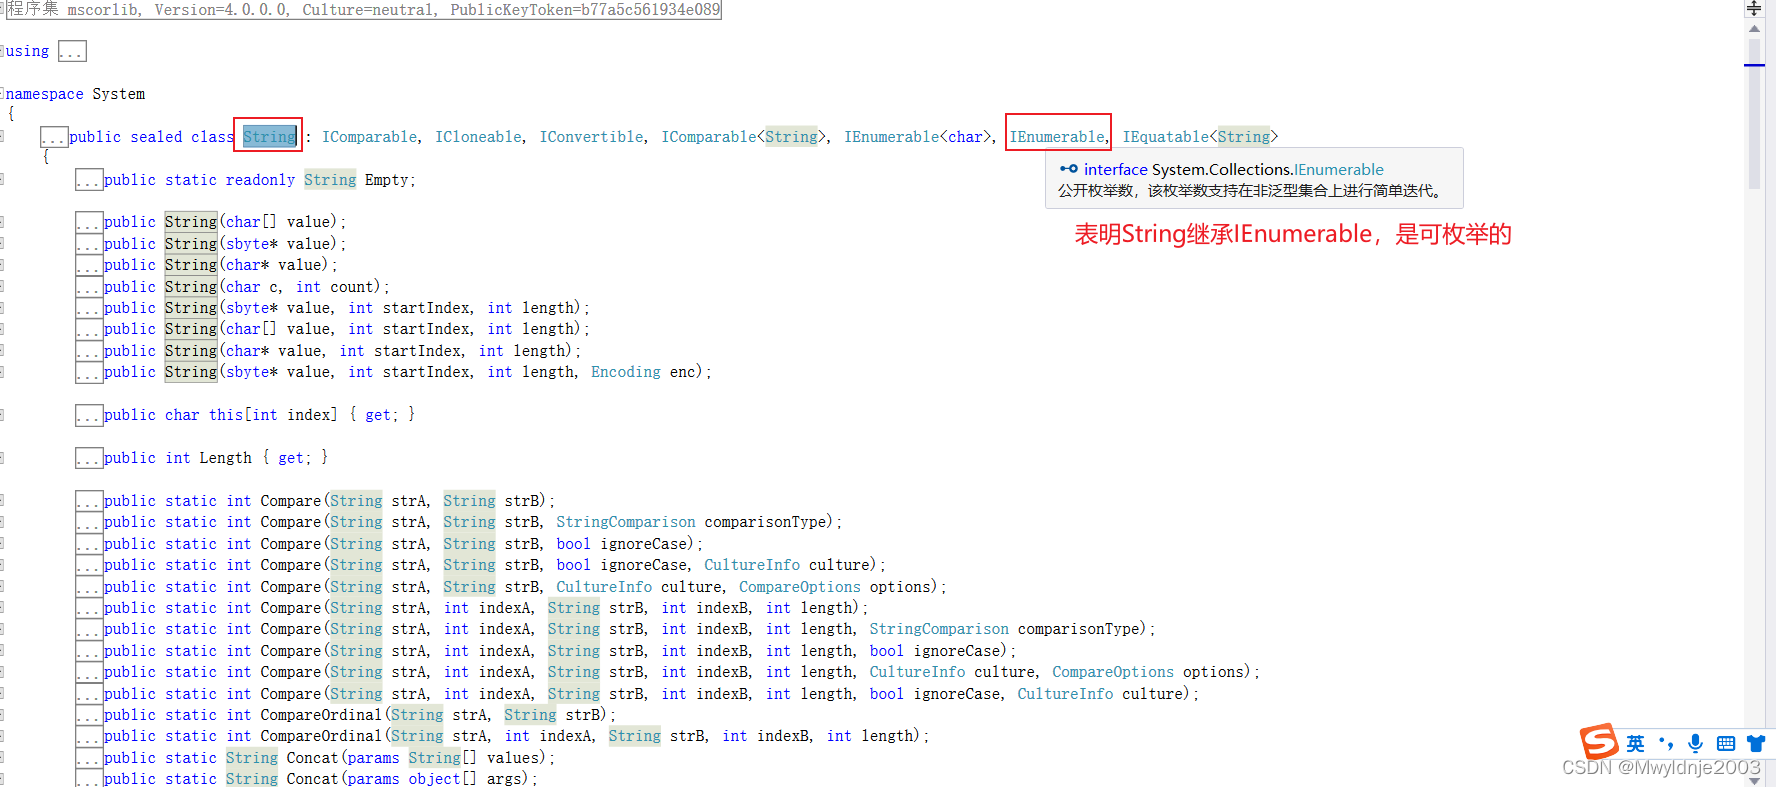1776x787 pixels.
Task: Click the first CompareOrdinal method name
Action: click(x=321, y=715)
